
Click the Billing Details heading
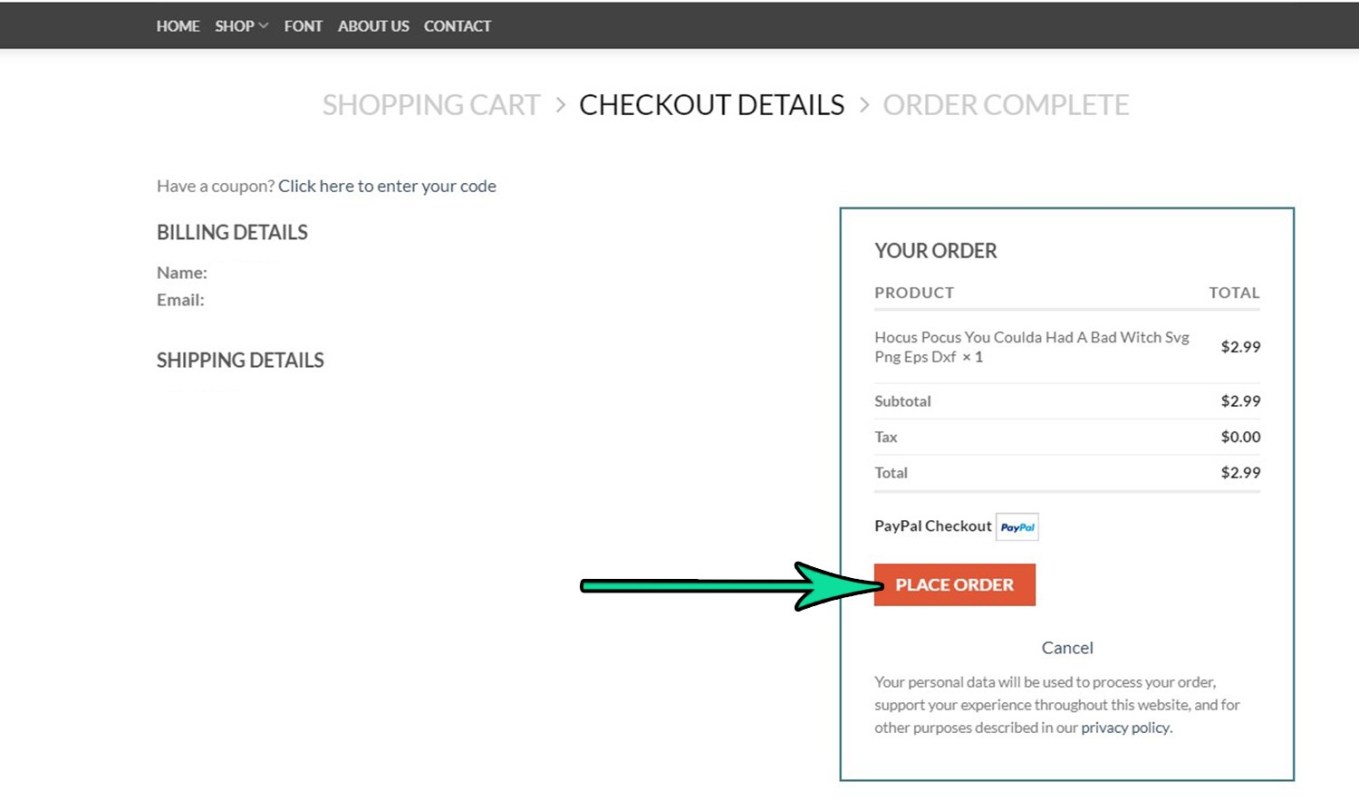232,232
